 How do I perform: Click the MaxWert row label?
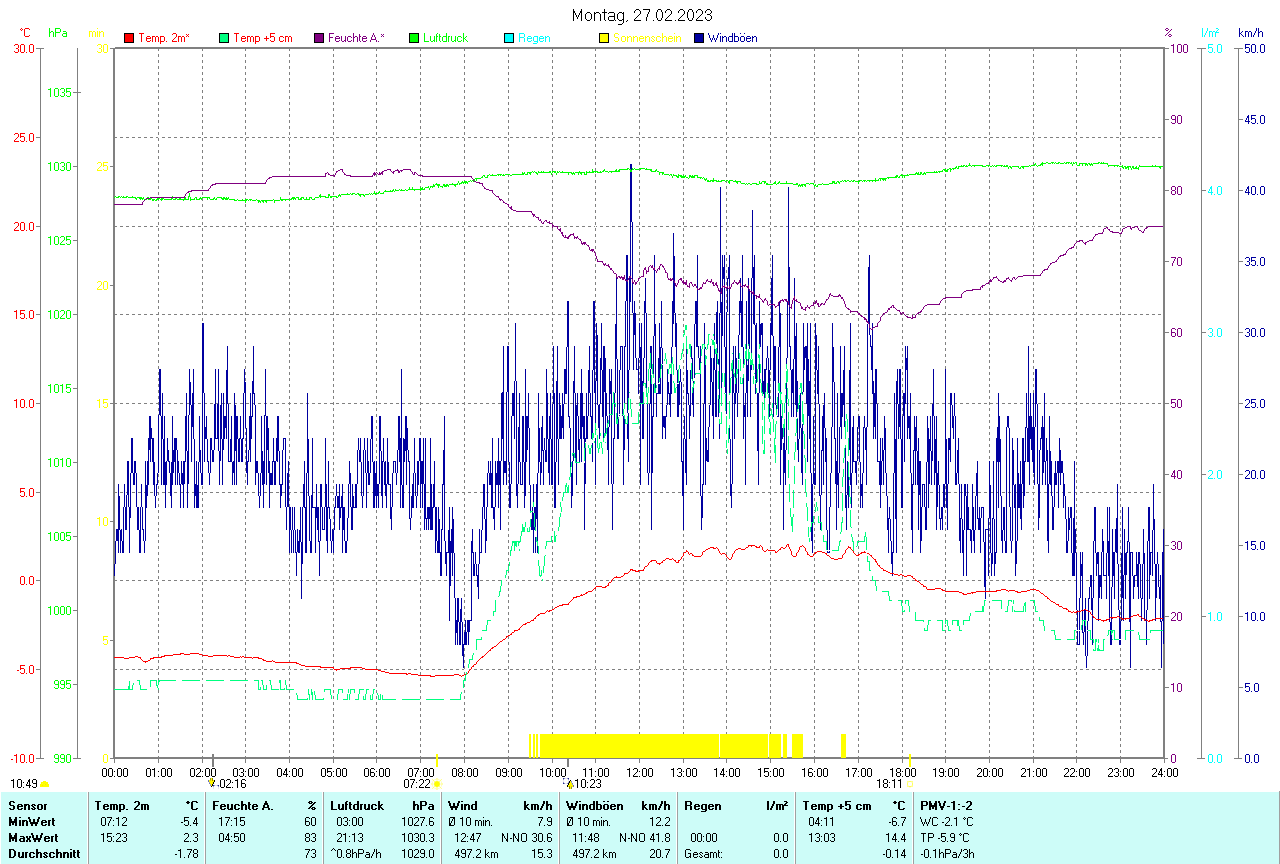(34, 837)
